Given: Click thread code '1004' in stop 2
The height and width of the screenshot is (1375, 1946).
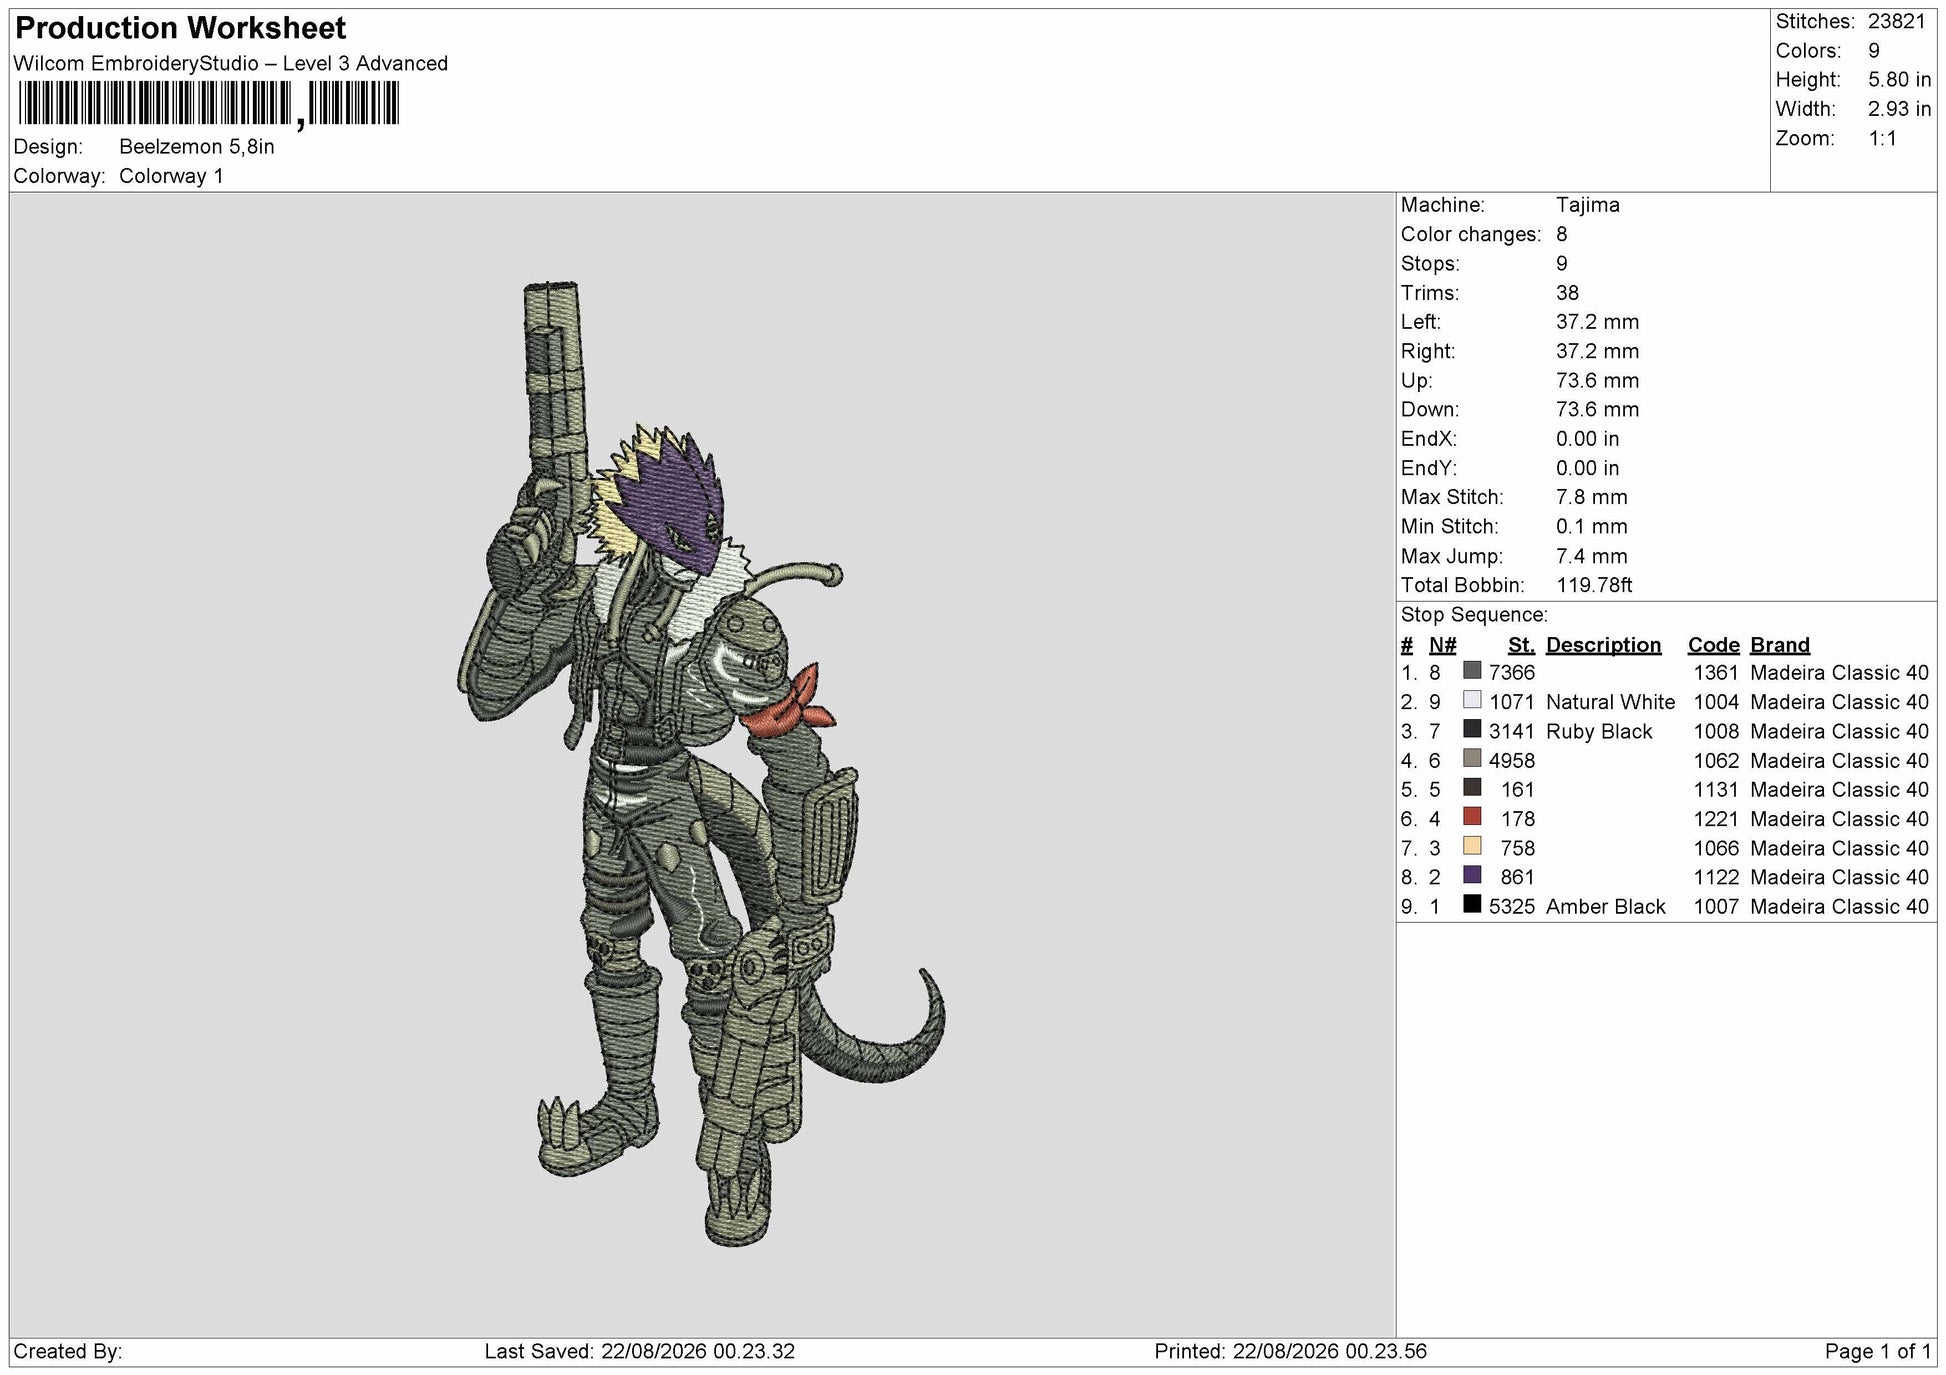Looking at the screenshot, I should click(1716, 702).
